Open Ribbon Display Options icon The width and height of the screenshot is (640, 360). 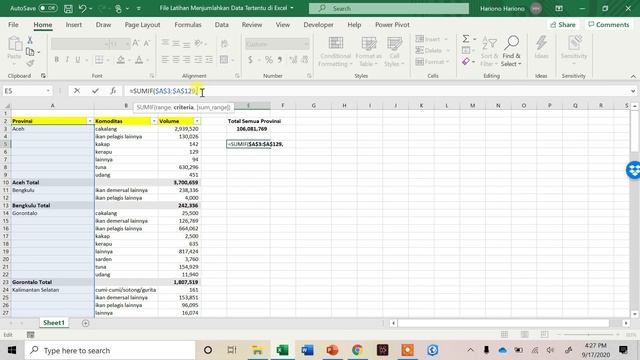pyautogui.click(x=559, y=8)
